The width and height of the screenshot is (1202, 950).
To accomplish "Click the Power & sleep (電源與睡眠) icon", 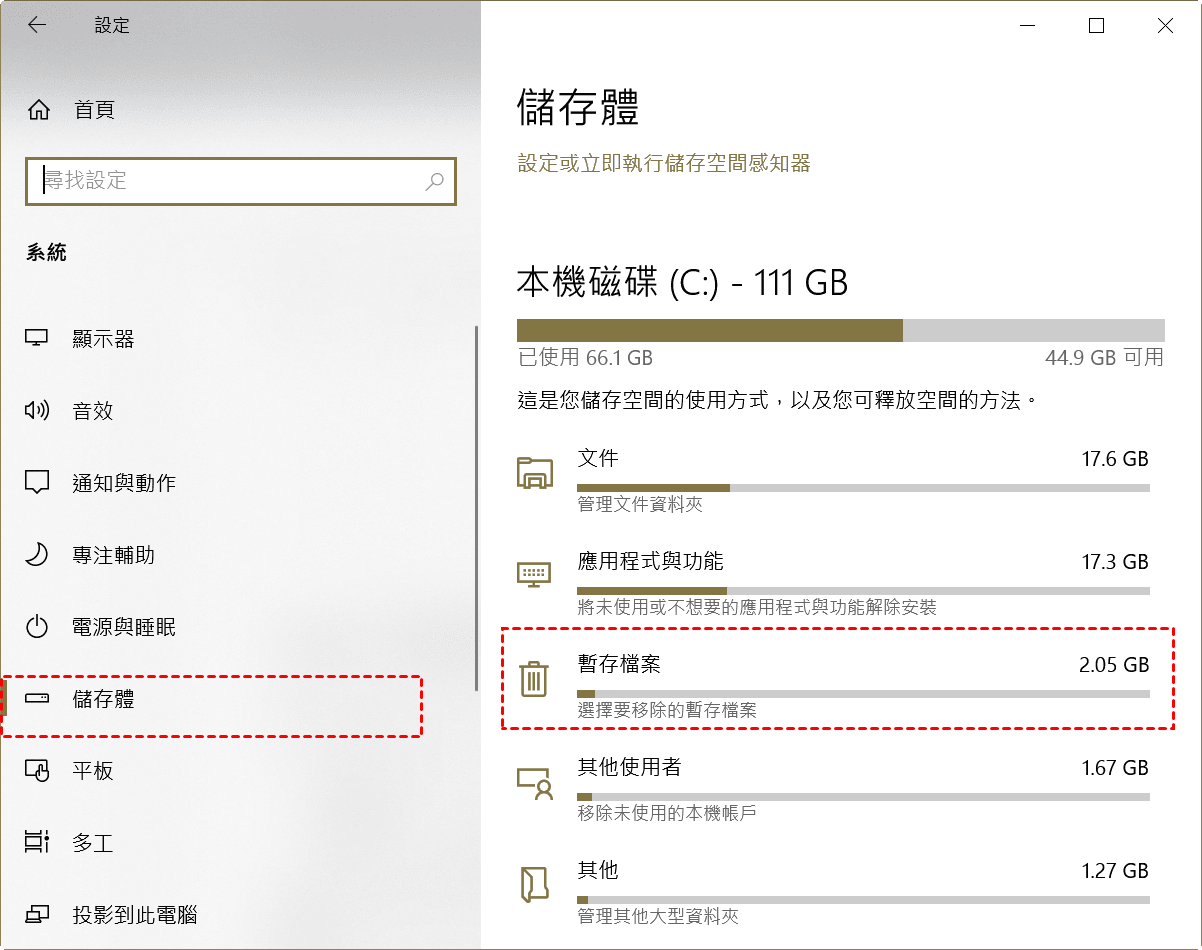I will [37, 627].
